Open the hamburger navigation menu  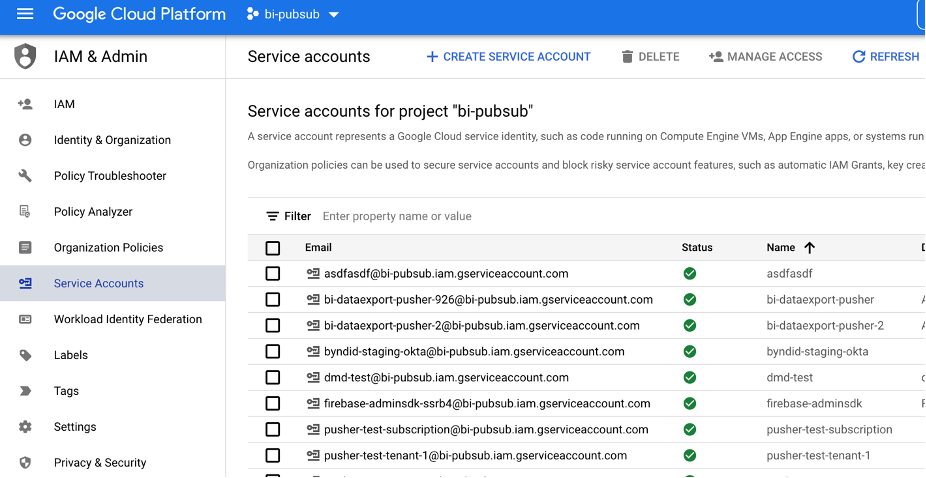point(25,14)
